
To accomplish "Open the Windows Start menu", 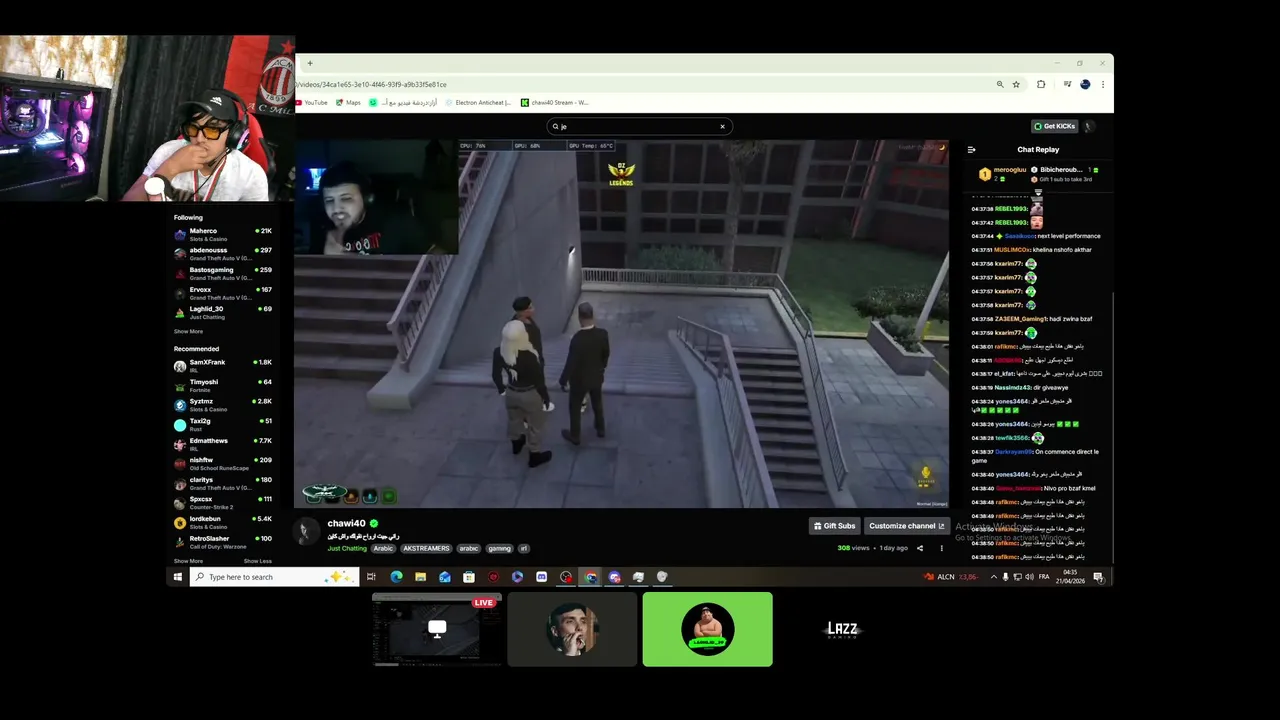I will coord(178,577).
